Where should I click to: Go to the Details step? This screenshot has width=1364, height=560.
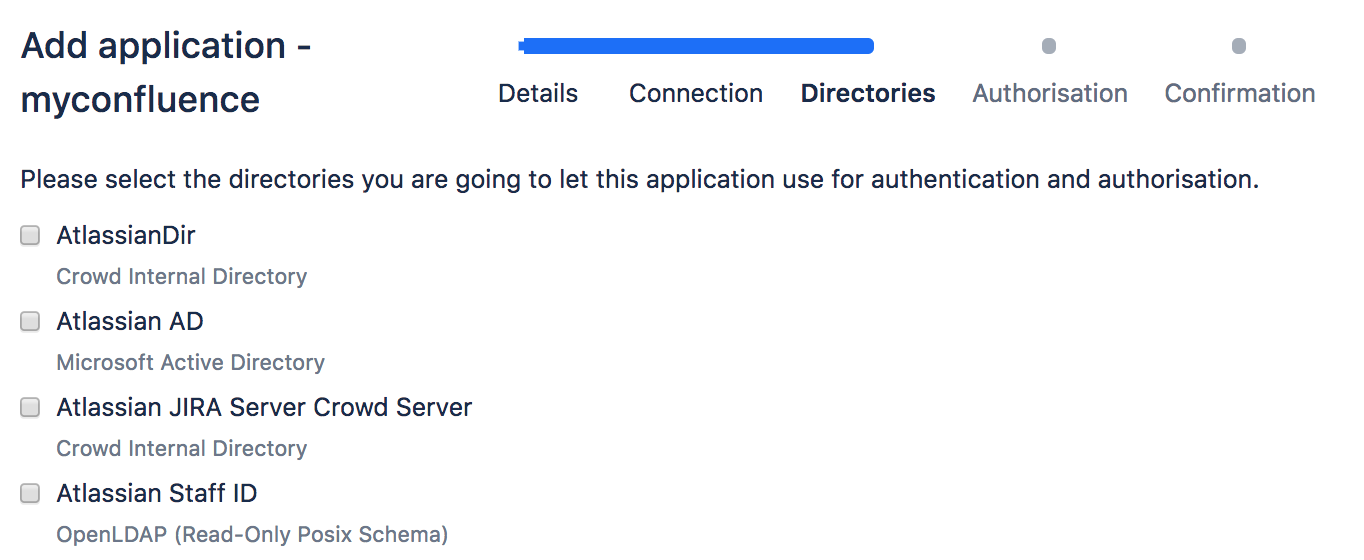tap(538, 94)
